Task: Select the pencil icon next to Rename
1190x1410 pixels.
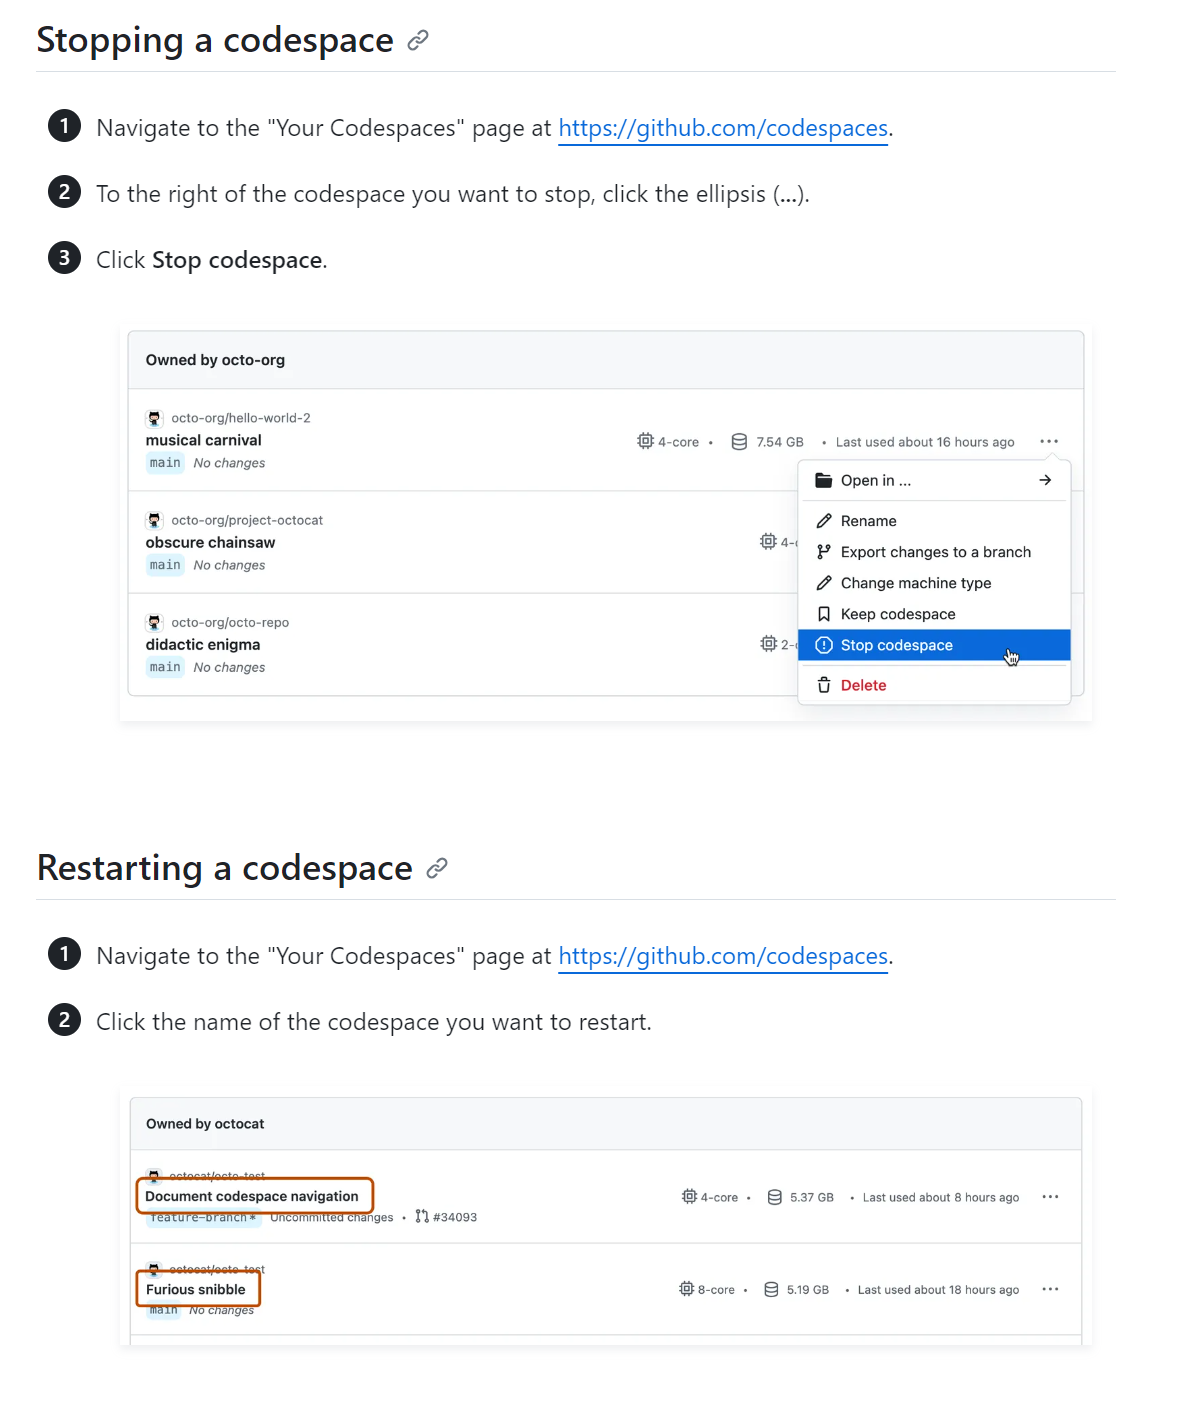Action: point(824,520)
